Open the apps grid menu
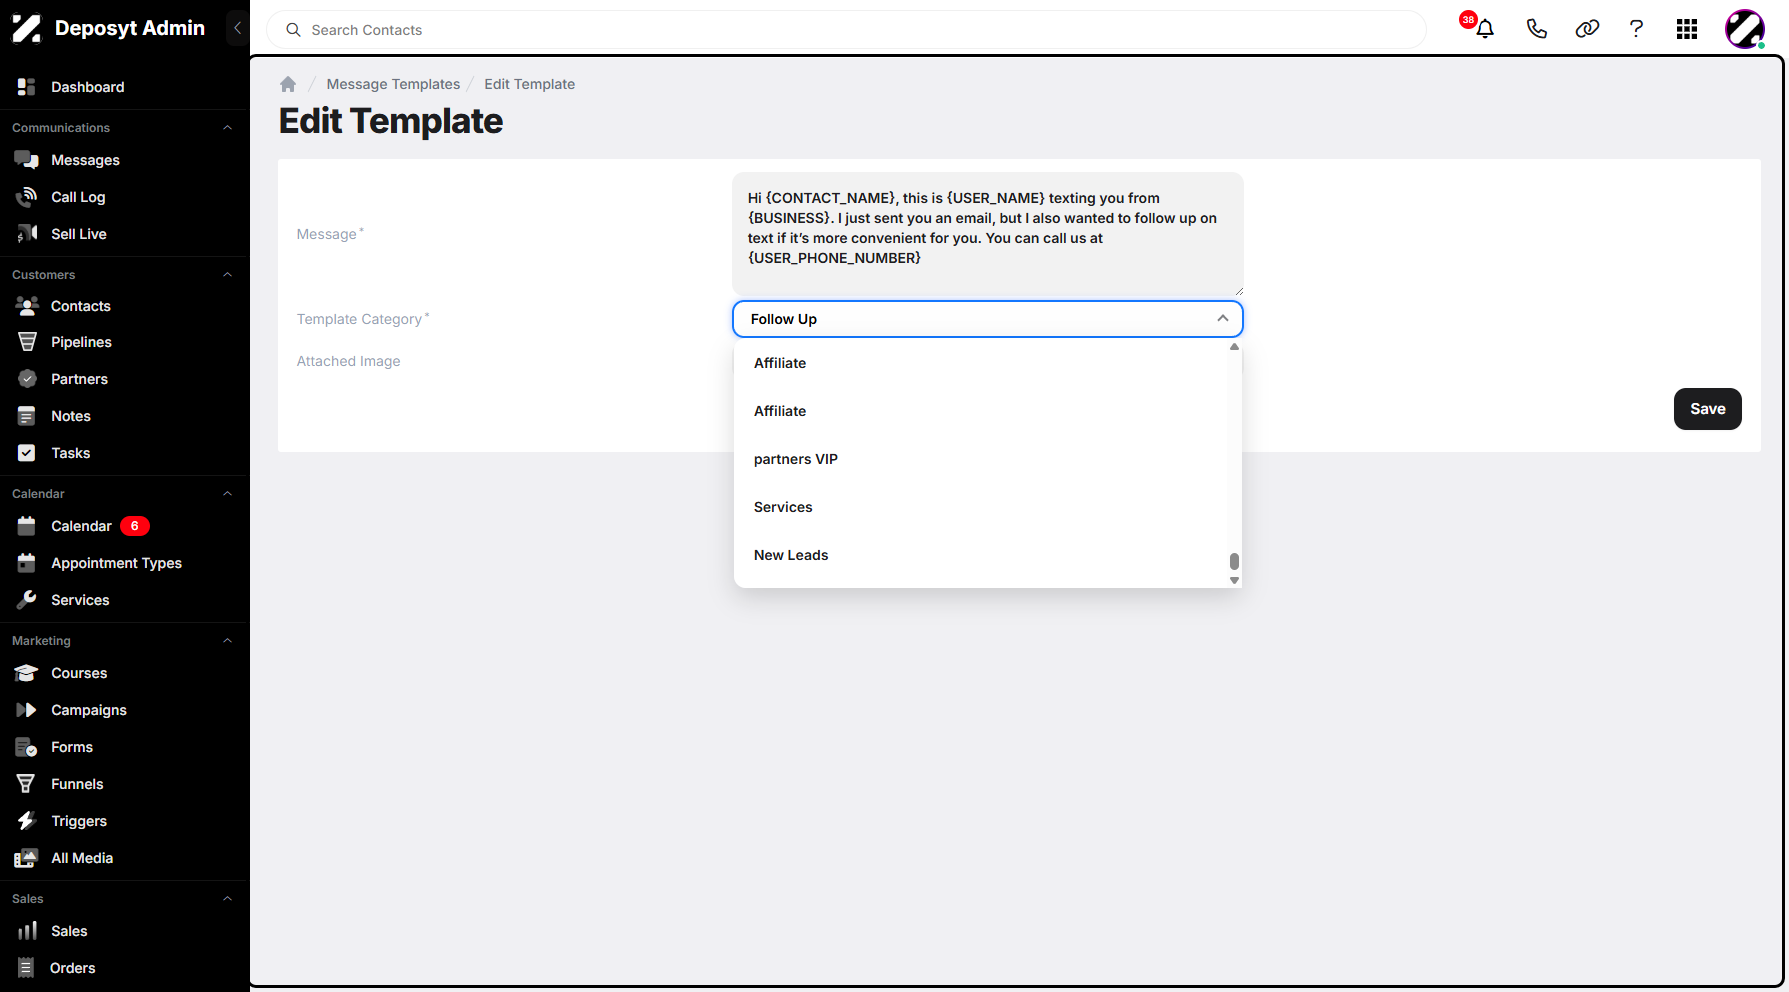 tap(1687, 29)
